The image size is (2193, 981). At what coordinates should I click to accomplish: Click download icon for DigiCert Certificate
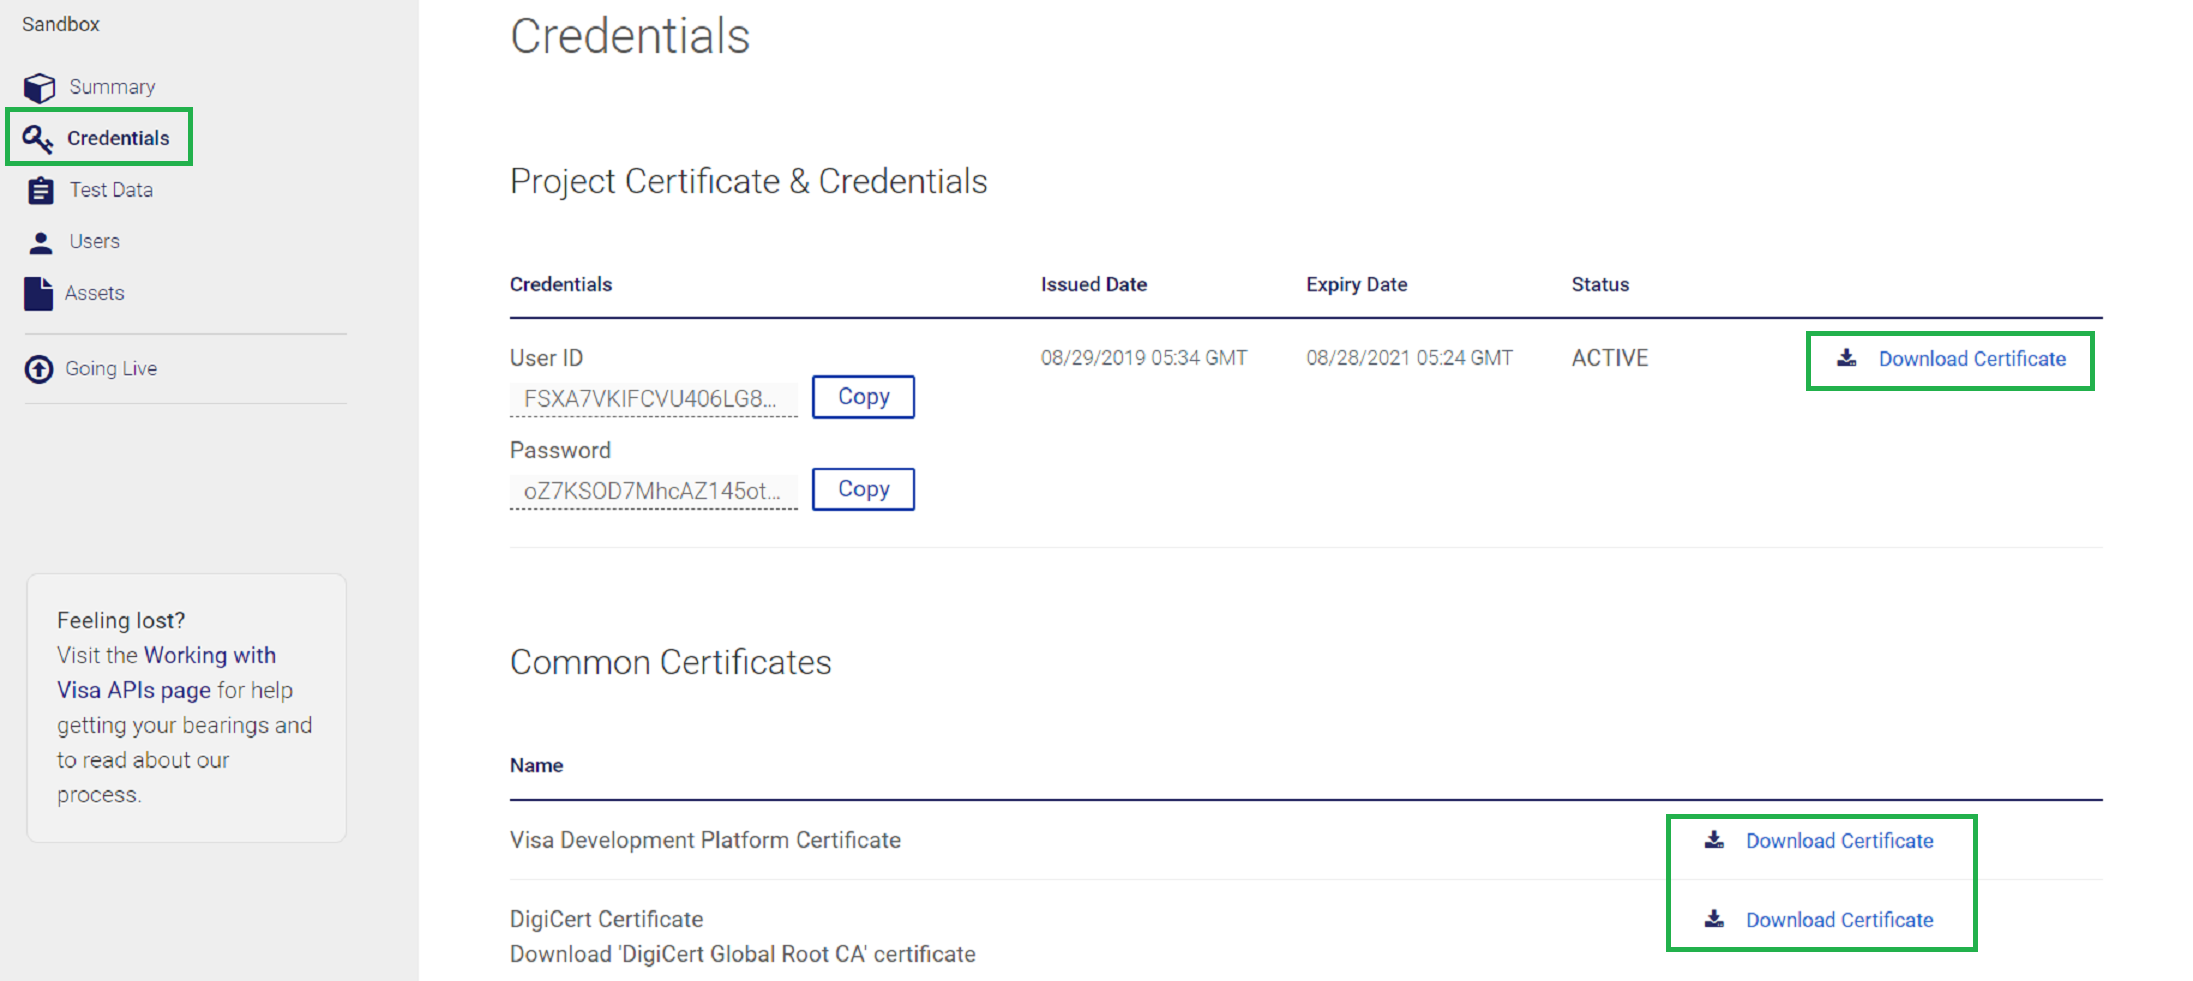(x=1714, y=919)
